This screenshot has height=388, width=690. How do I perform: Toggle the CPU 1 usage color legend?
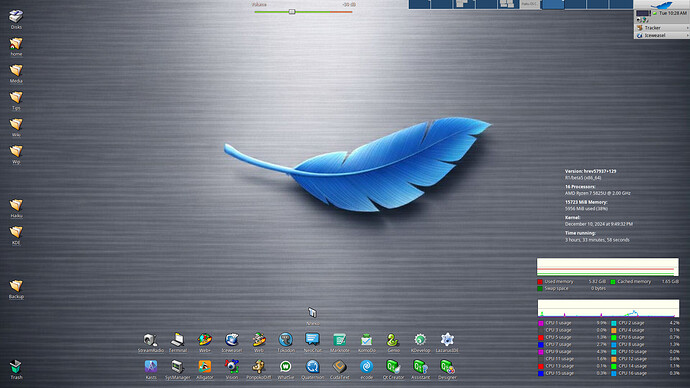point(541,323)
